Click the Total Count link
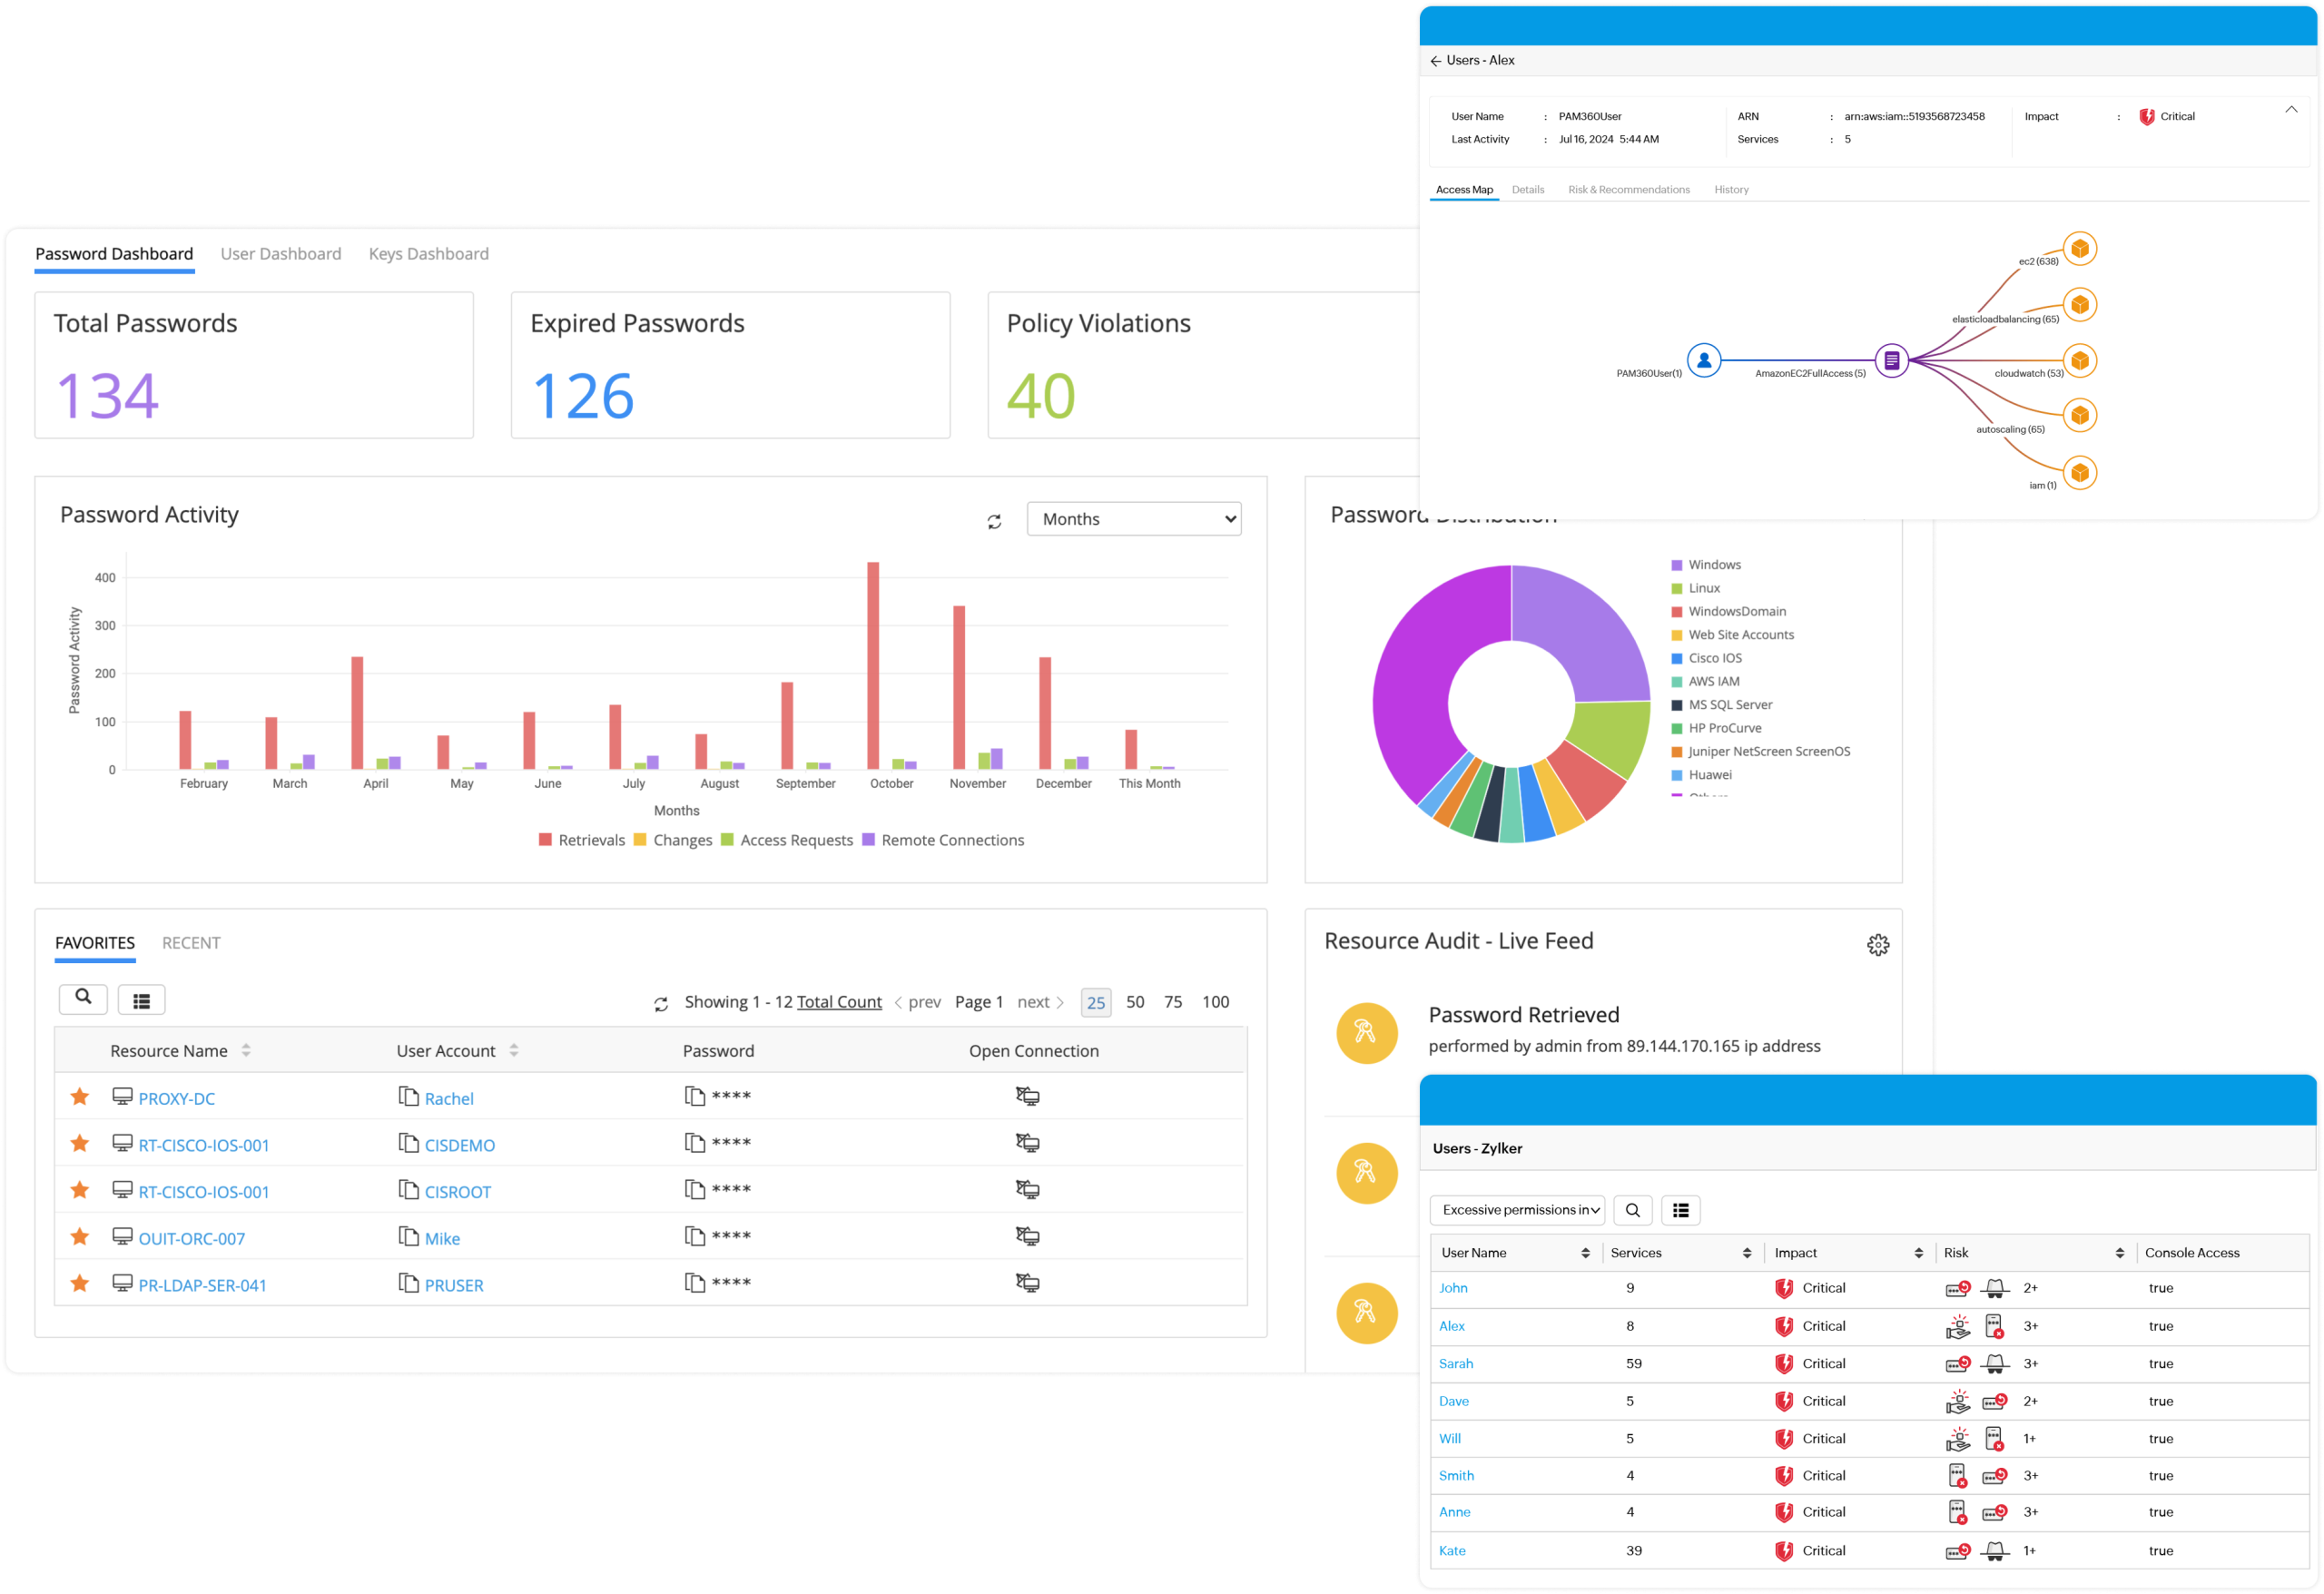This screenshot has height=1594, width=2324. (839, 1002)
